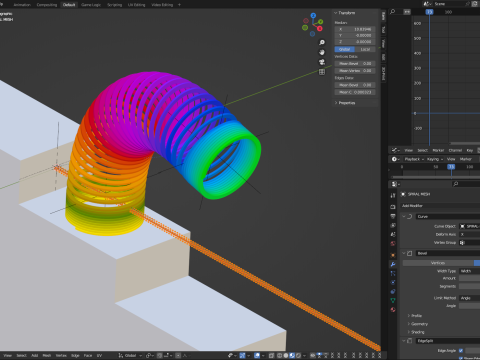Expand the Shading subpanel
The height and width of the screenshot is (360, 480).
click(x=409, y=332)
